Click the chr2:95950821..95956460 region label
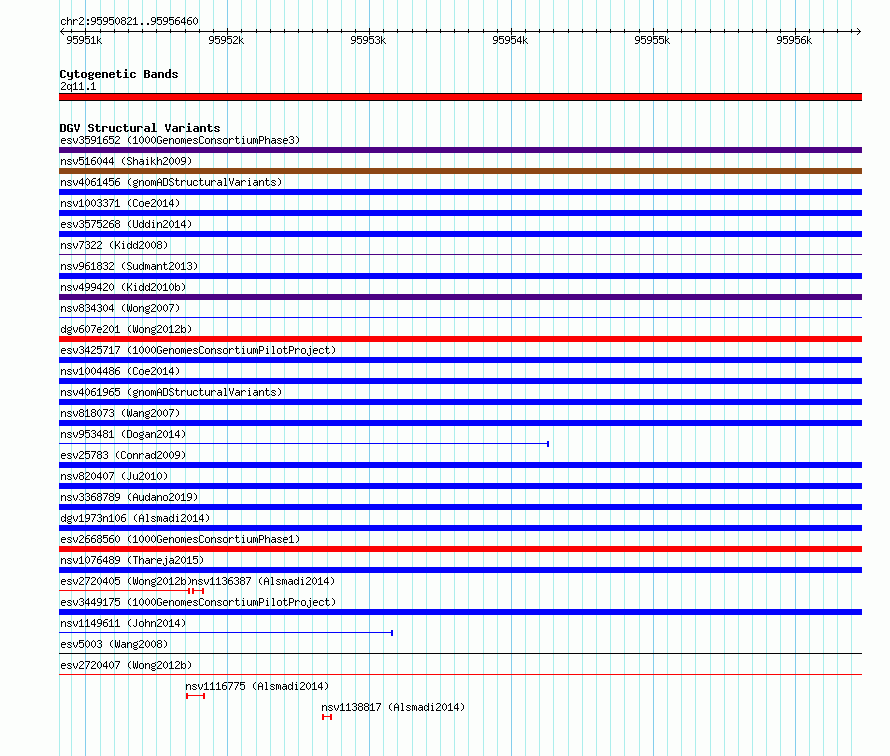The width and height of the screenshot is (890, 756). 129,21
